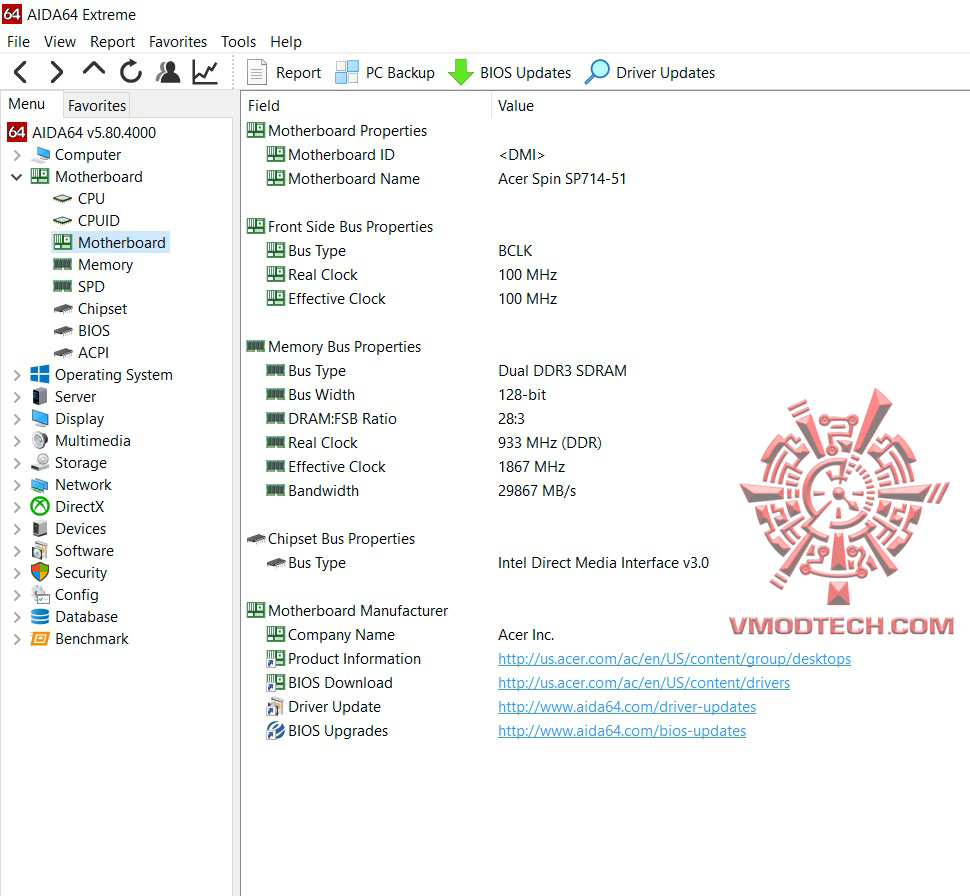Image resolution: width=970 pixels, height=896 pixels.
Task: Select BIOS in the tree
Action: click(94, 330)
